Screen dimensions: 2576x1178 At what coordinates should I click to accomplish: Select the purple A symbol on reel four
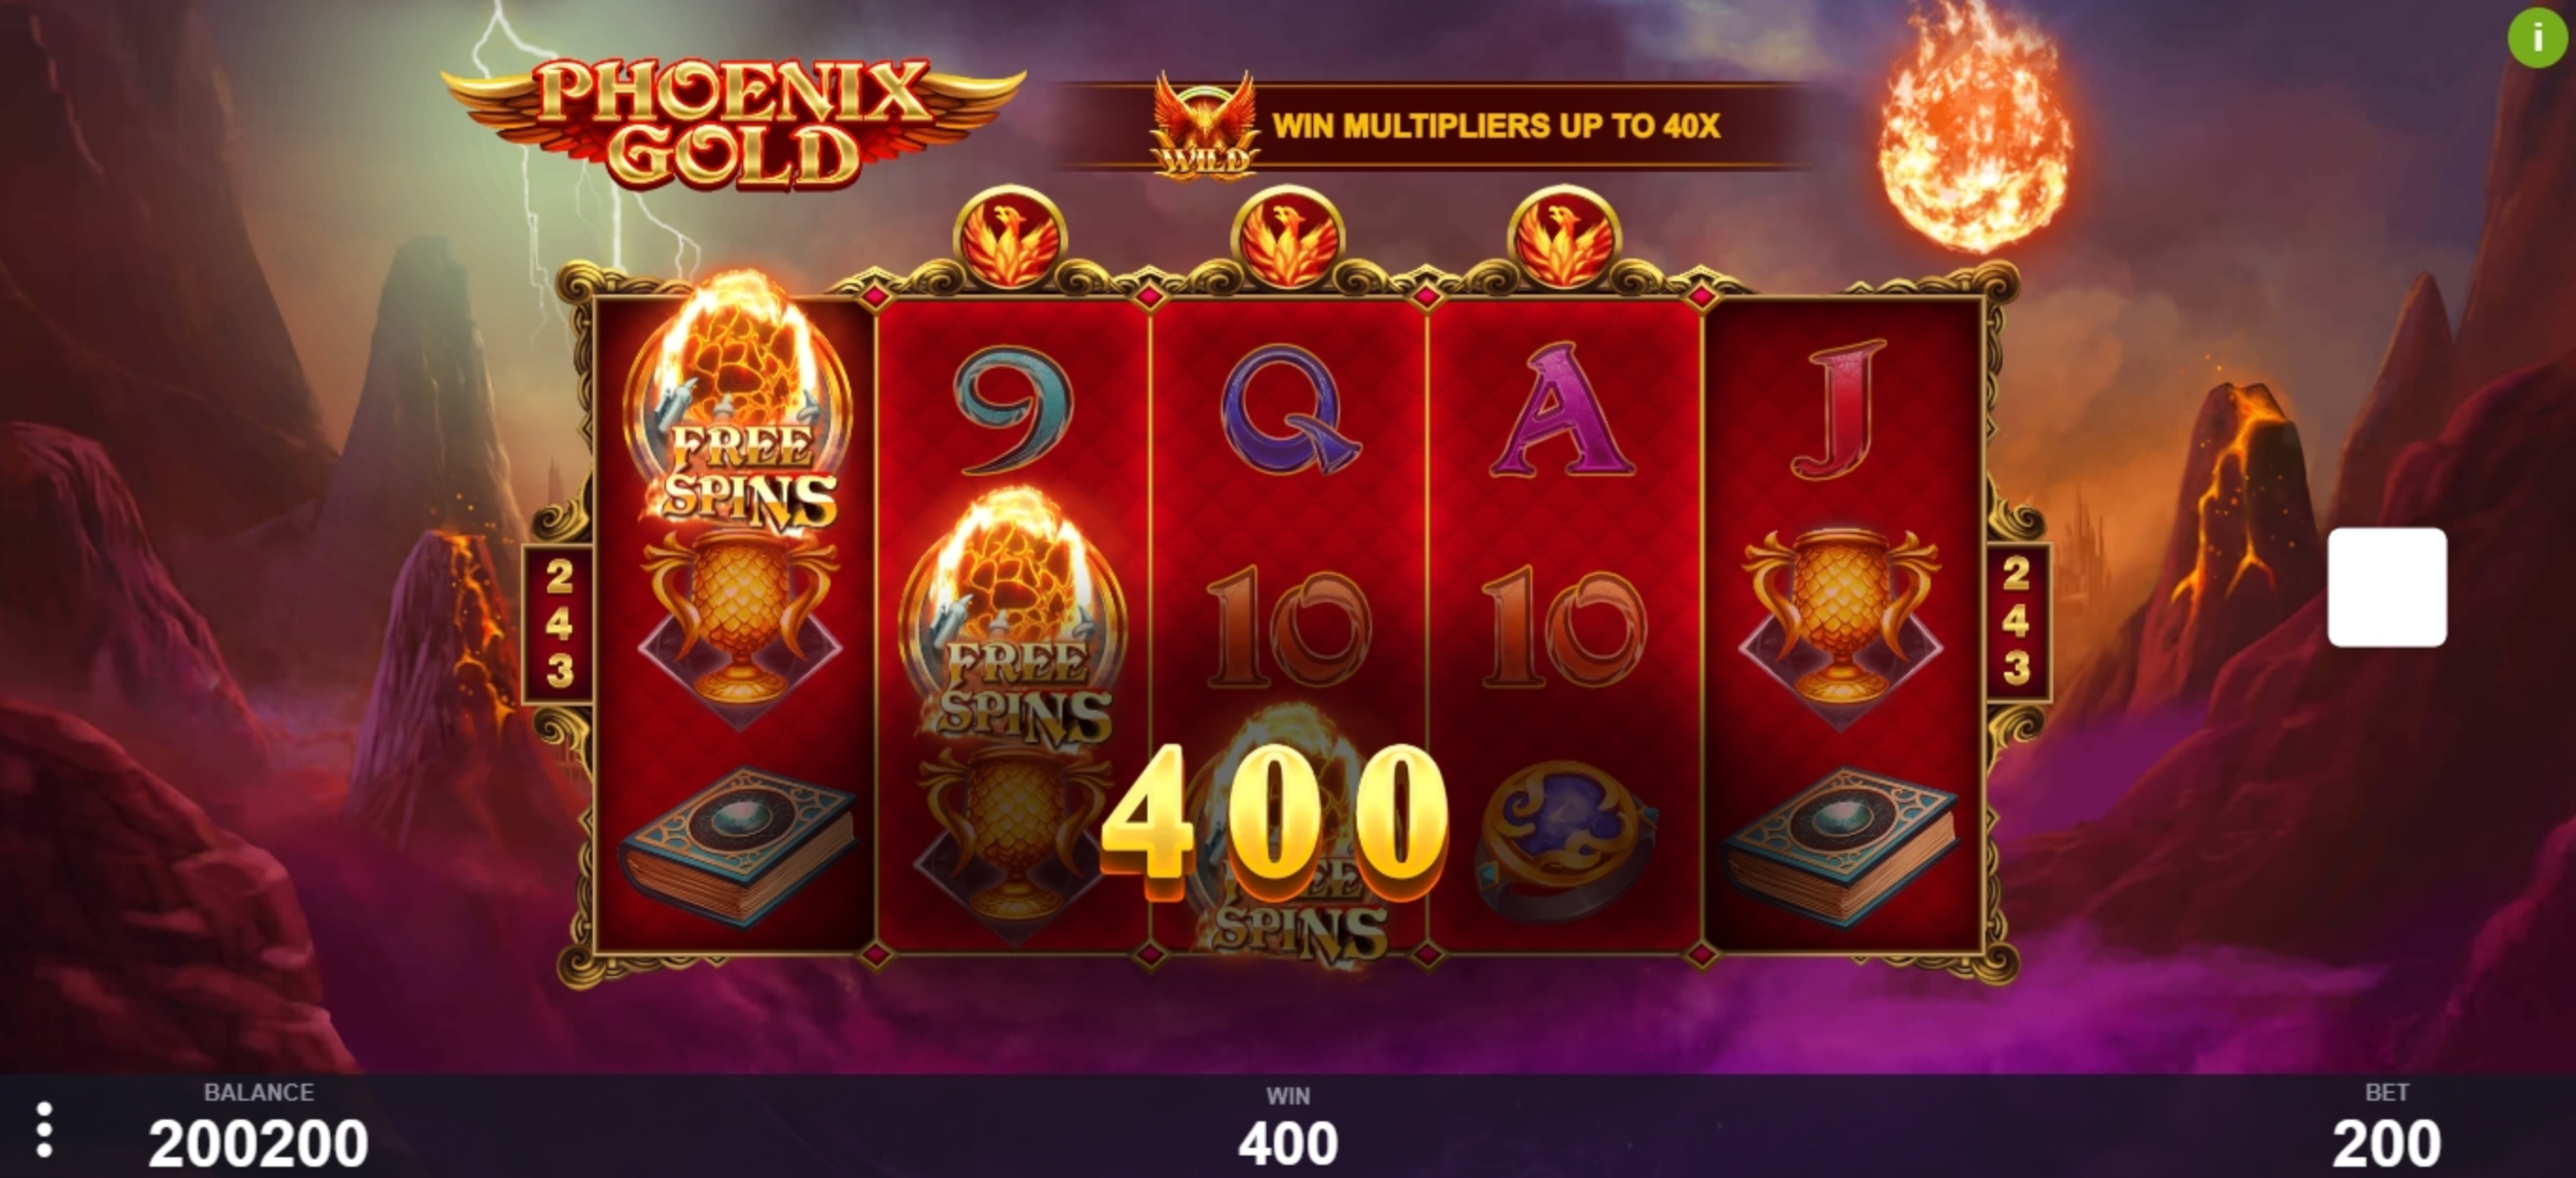[x=1563, y=408]
